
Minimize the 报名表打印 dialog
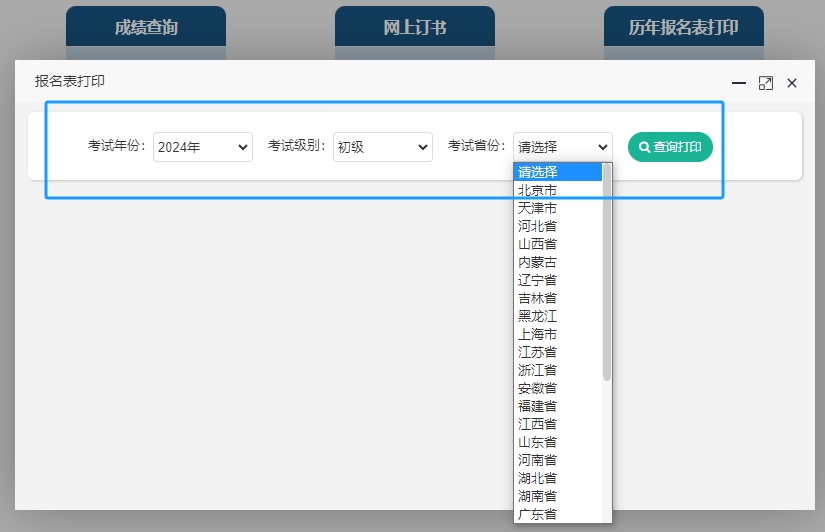[739, 83]
